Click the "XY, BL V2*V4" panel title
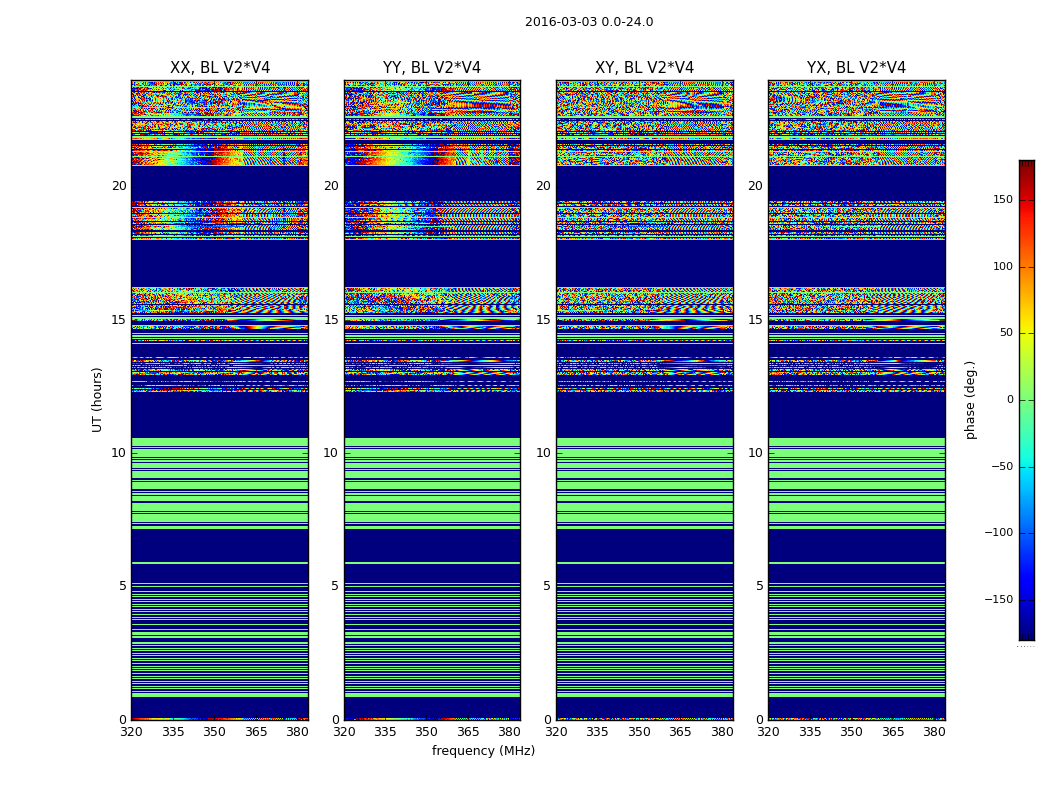This screenshot has width=1050, height=800. (644, 68)
